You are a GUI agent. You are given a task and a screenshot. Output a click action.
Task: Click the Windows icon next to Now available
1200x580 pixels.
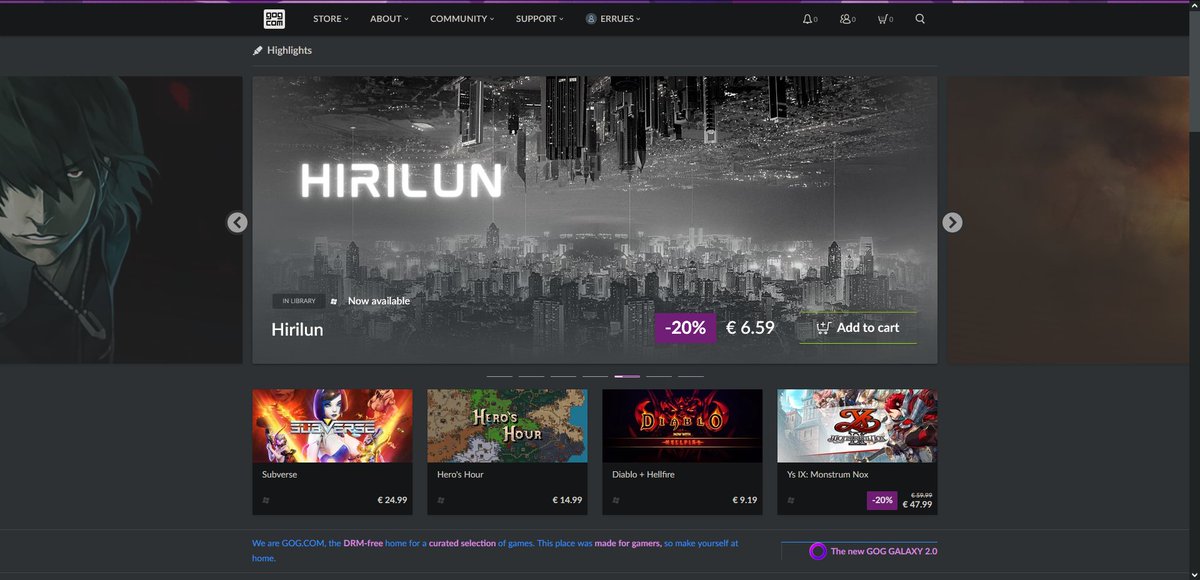(334, 301)
